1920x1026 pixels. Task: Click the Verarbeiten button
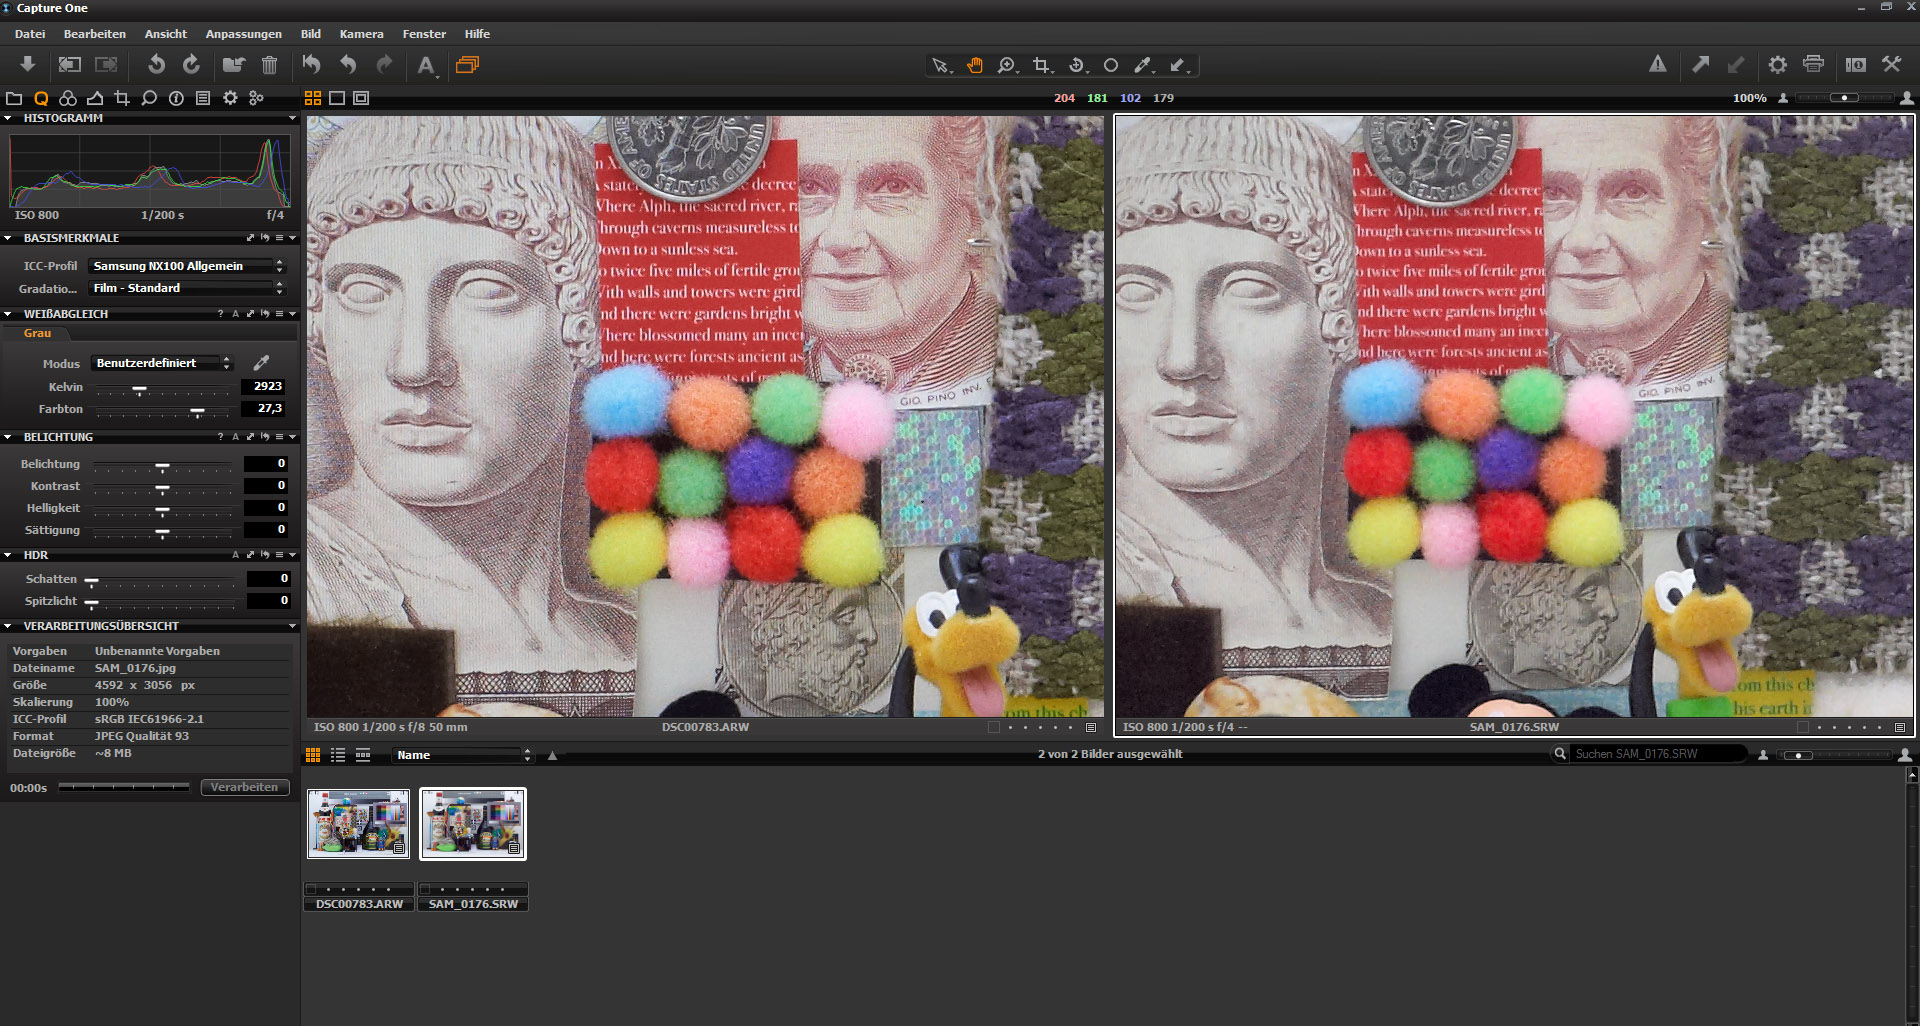tap(245, 787)
